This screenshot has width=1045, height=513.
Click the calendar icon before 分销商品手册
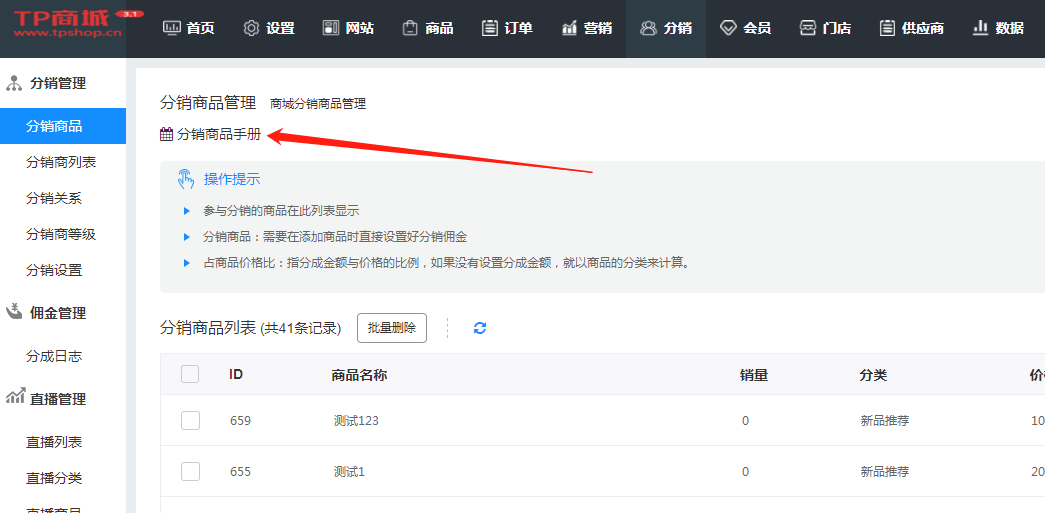click(x=166, y=134)
